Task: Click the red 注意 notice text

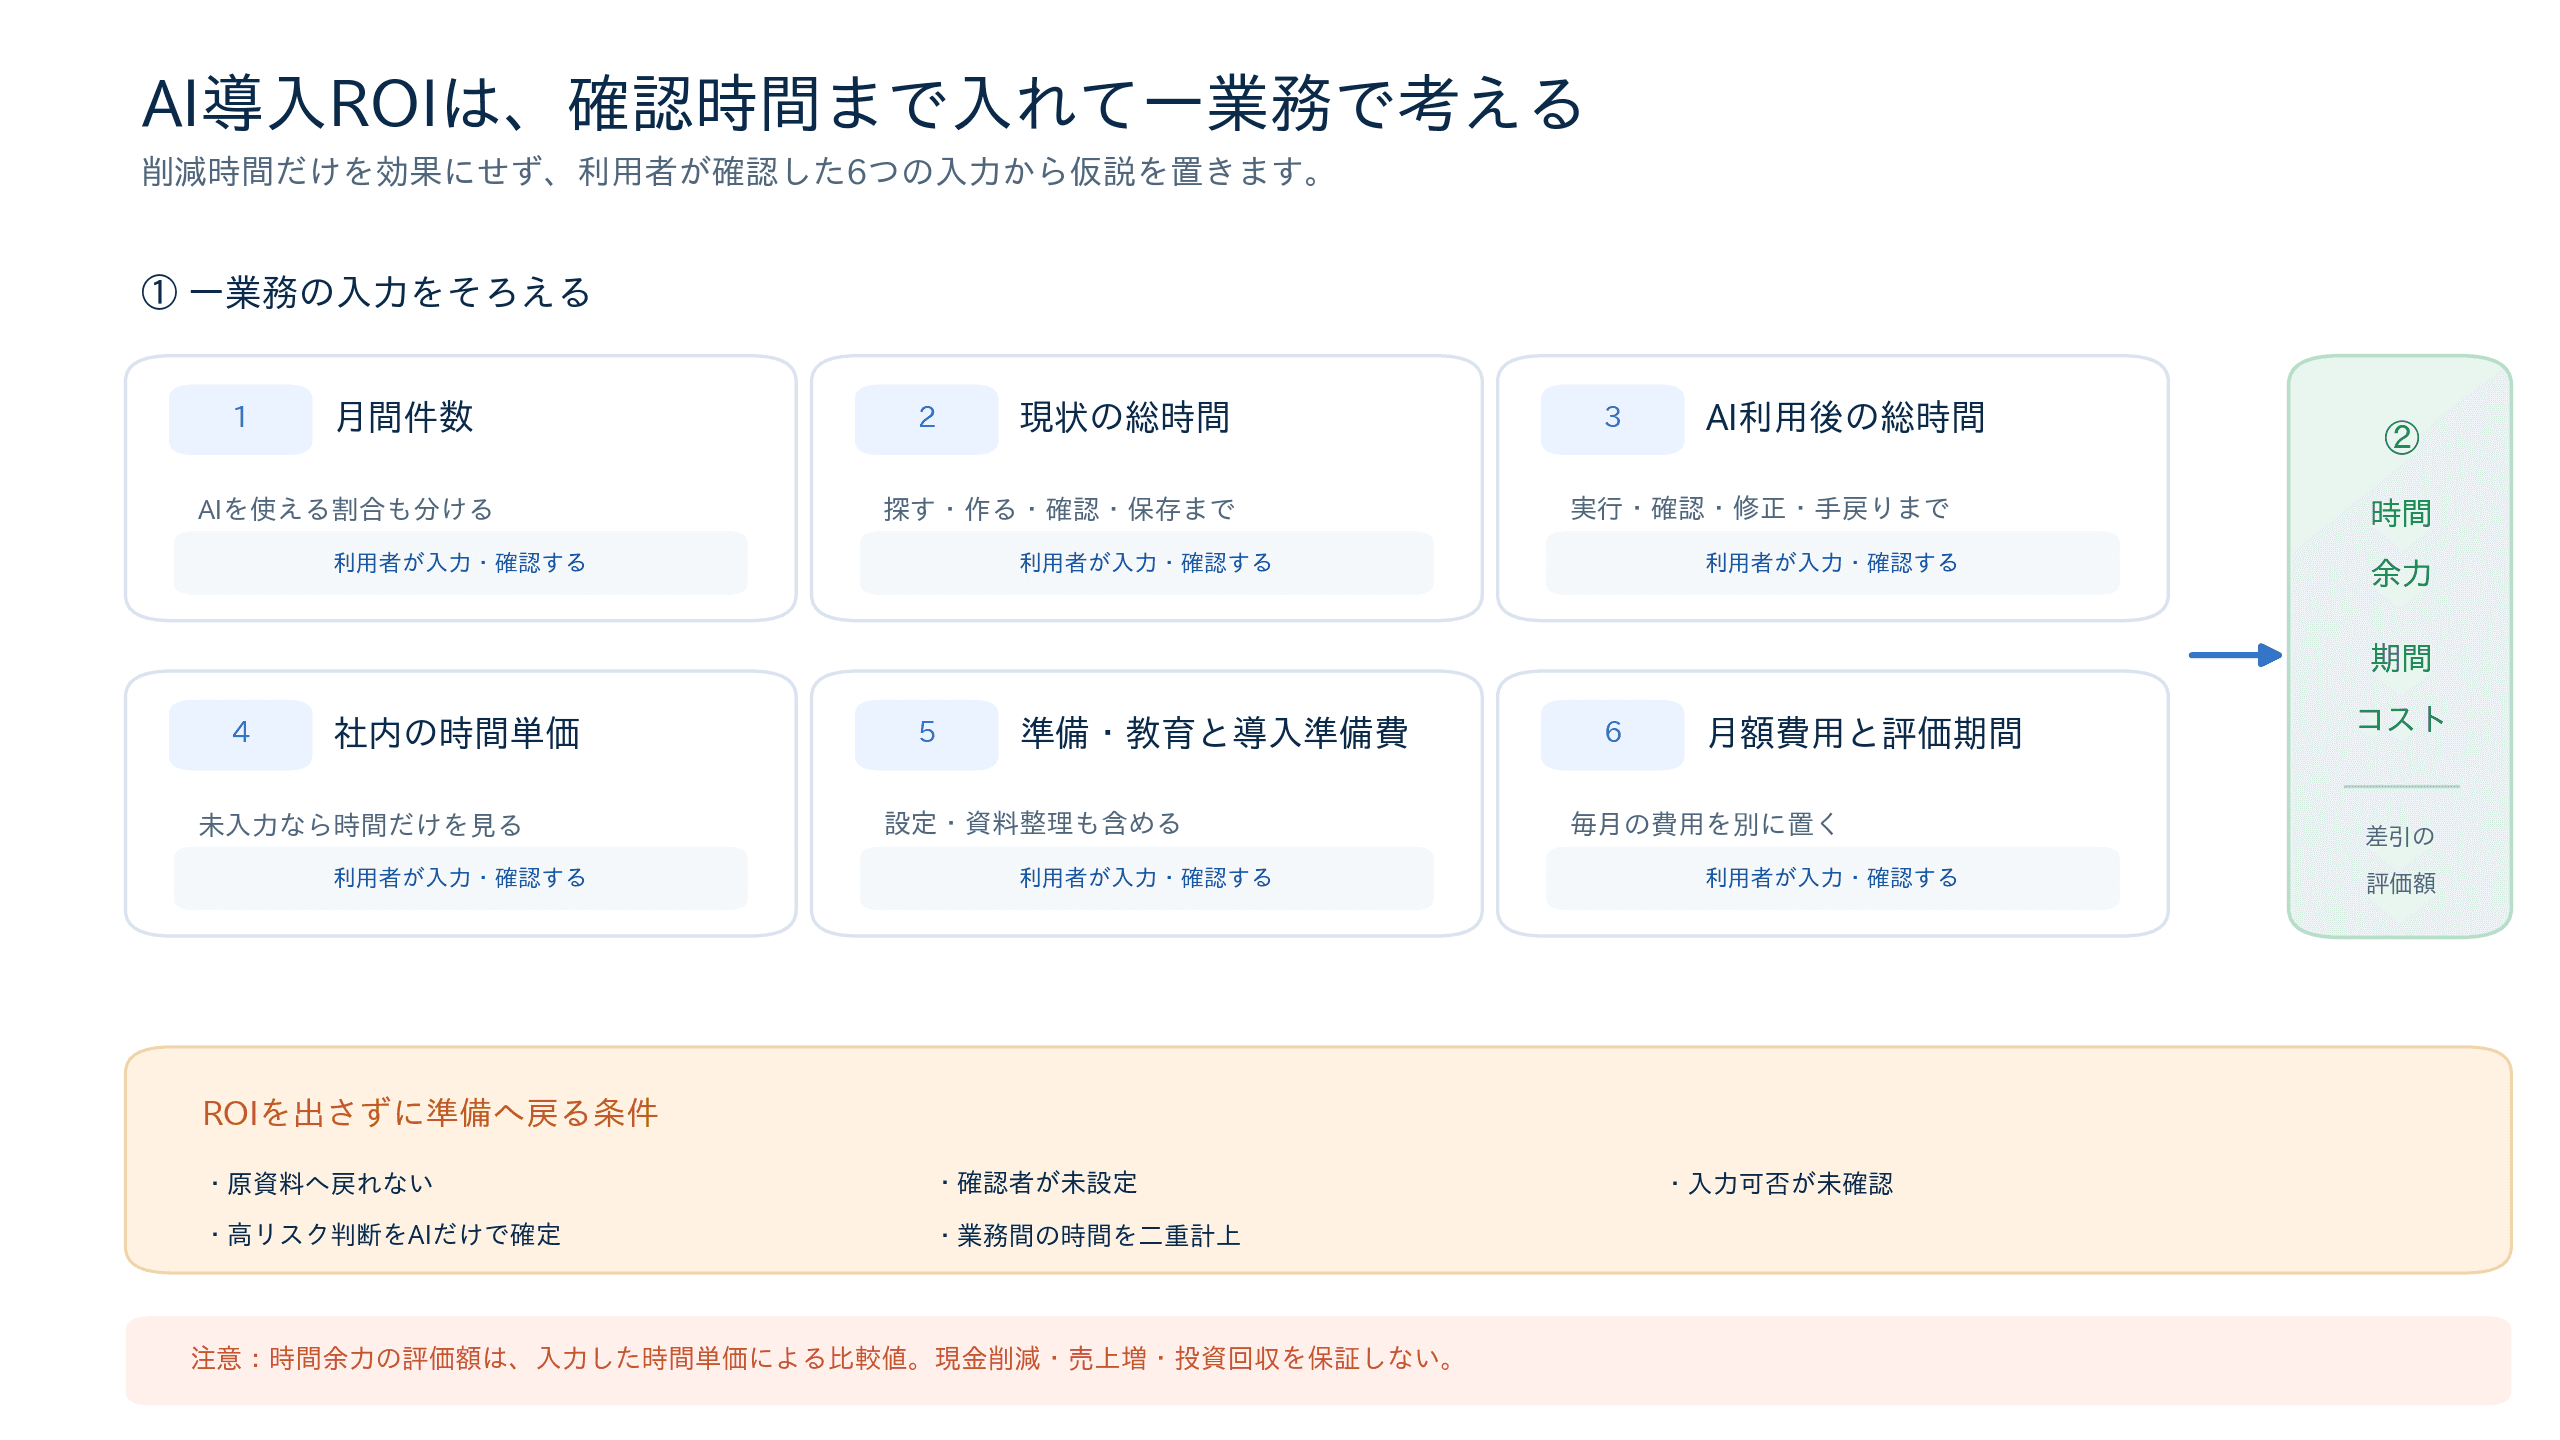Action: coord(825,1358)
